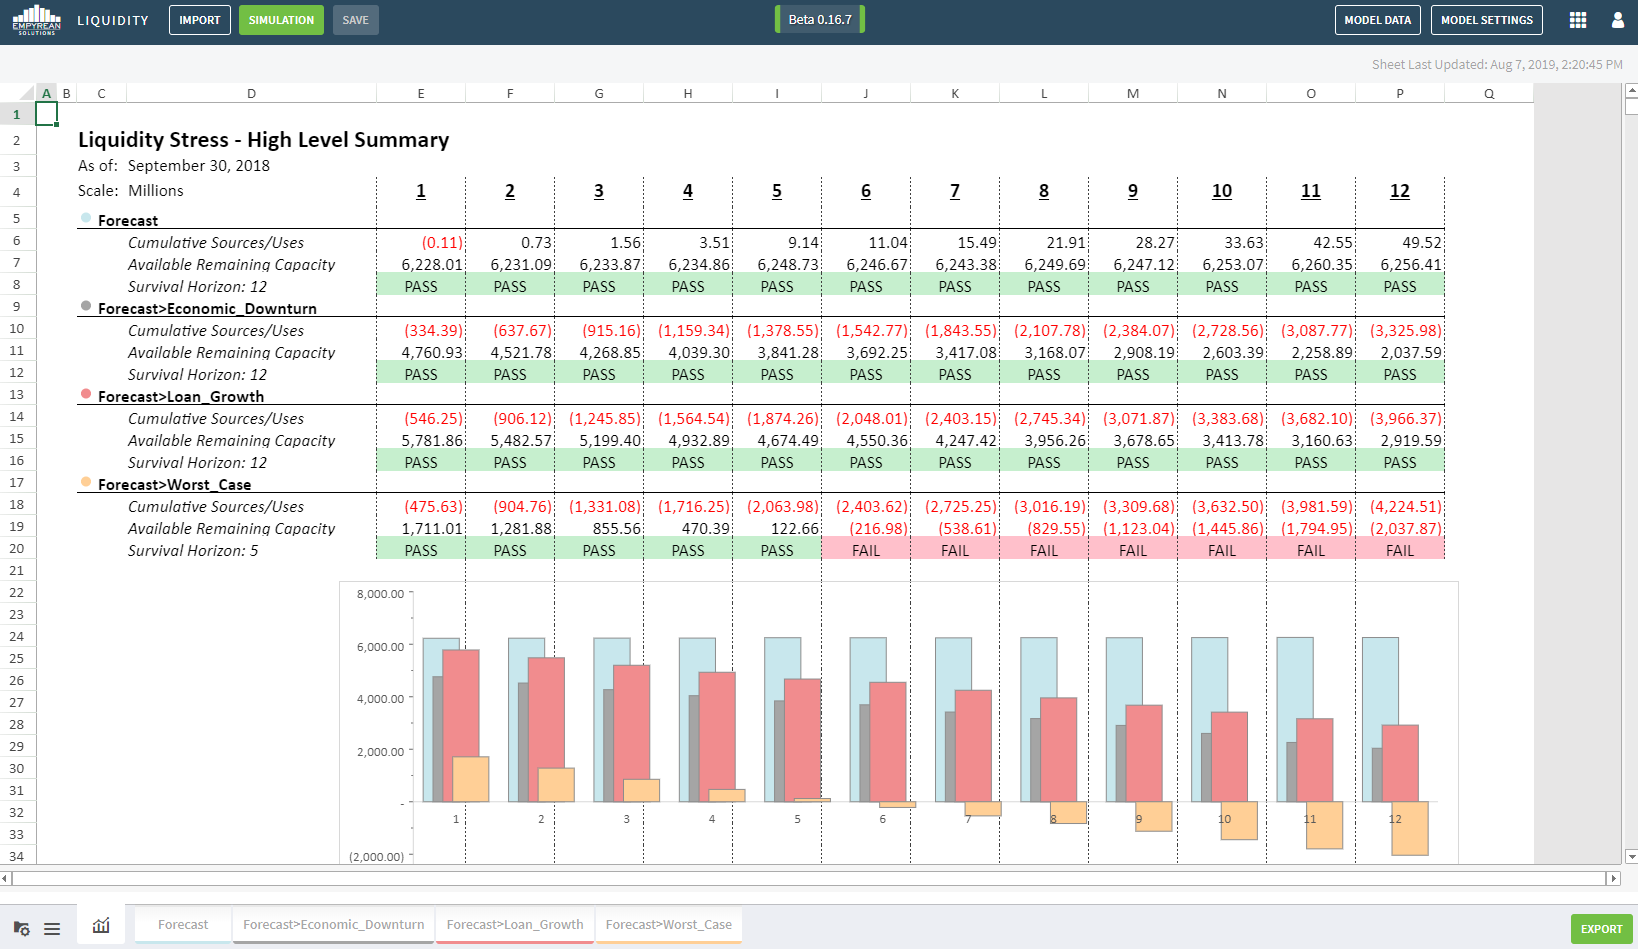Open the hamburger sheet list icon
Screen dimensions: 1638x949
[52, 929]
